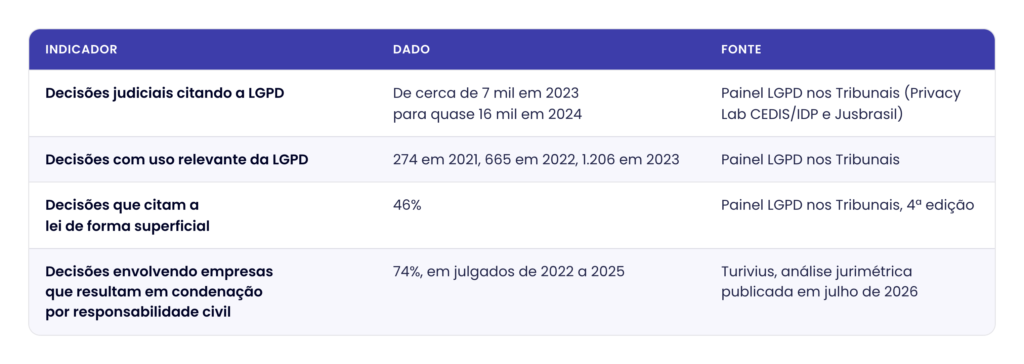Click the FONTE column header
Viewport: 1024px width, 364px height.
(741, 50)
